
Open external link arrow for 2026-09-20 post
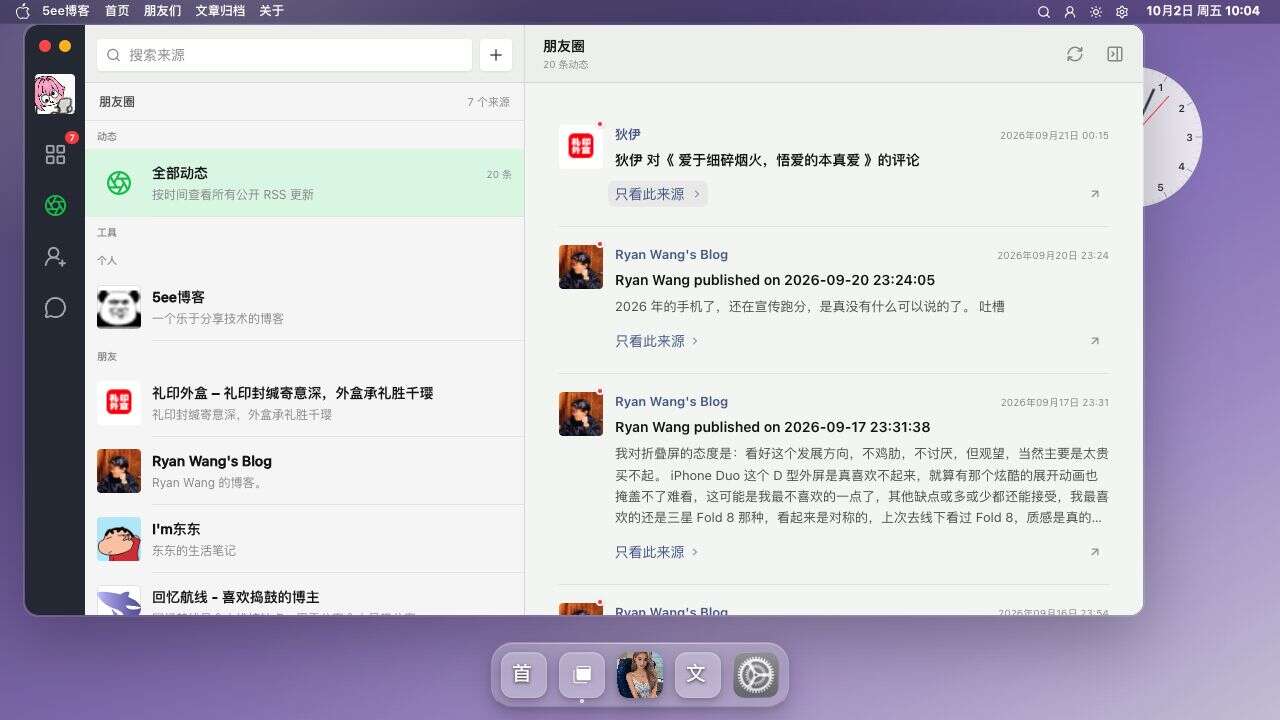(1095, 341)
